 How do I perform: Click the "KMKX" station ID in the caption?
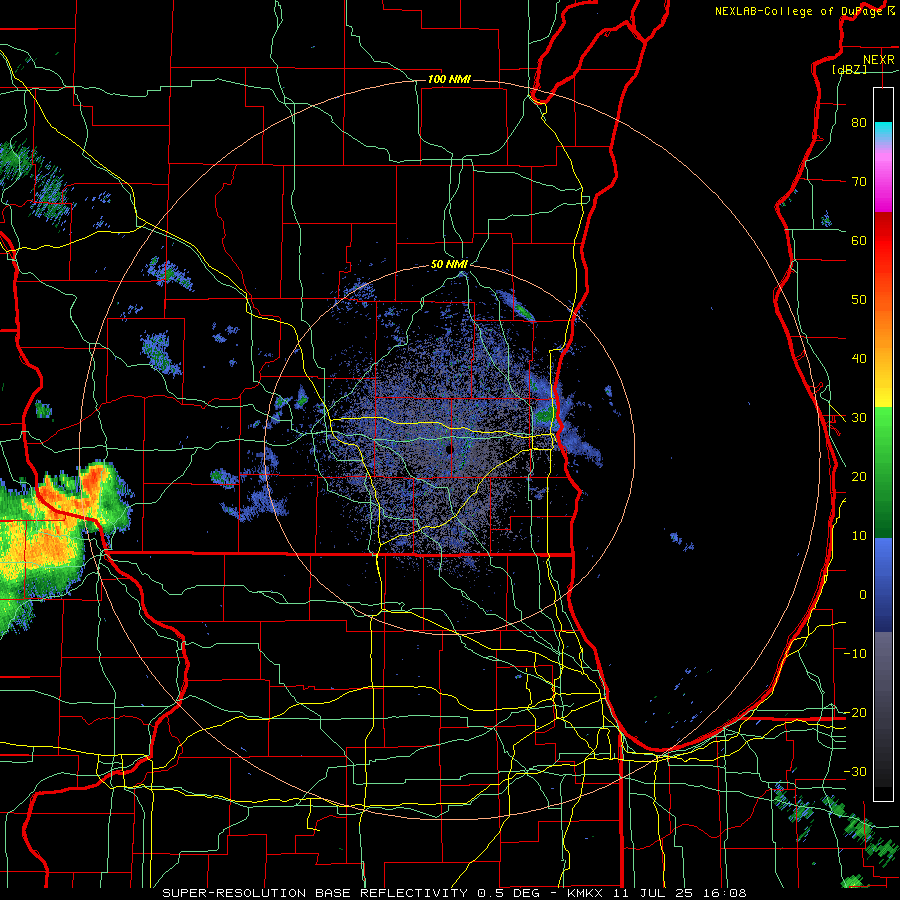point(584,893)
